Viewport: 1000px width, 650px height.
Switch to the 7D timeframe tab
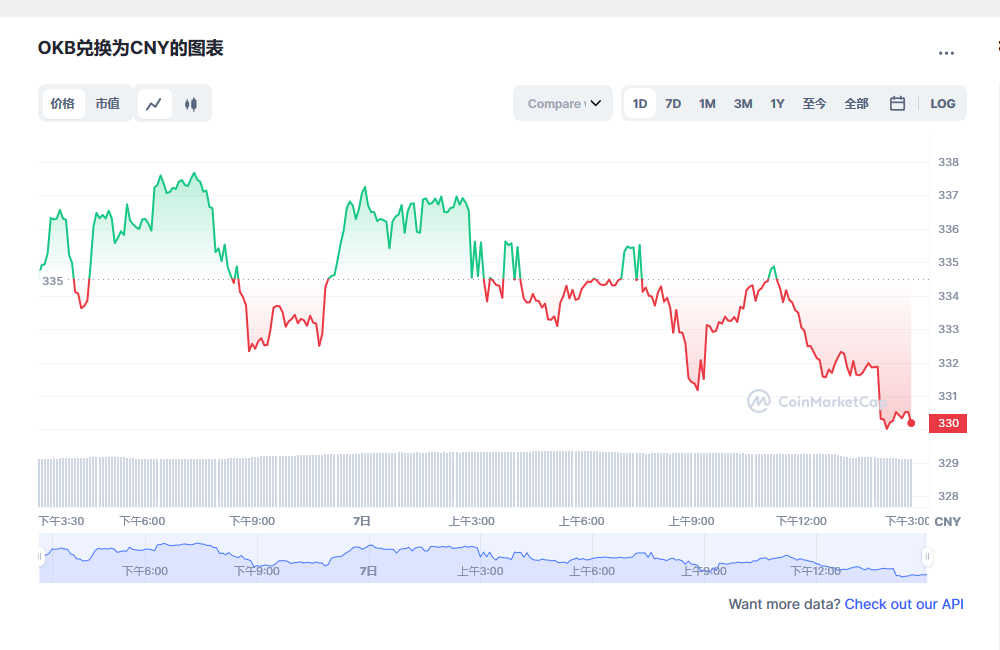click(x=673, y=103)
